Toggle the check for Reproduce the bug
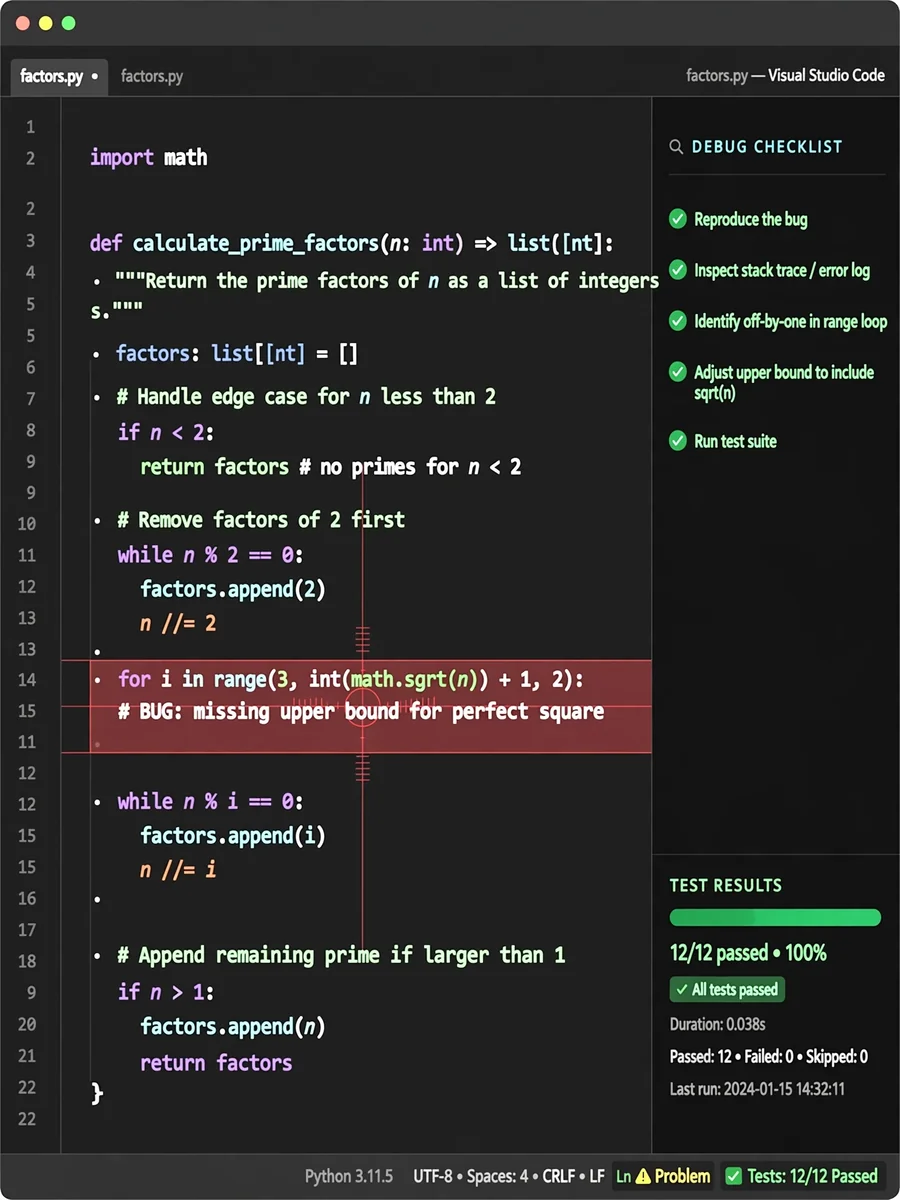The height and width of the screenshot is (1200, 900). (x=678, y=219)
